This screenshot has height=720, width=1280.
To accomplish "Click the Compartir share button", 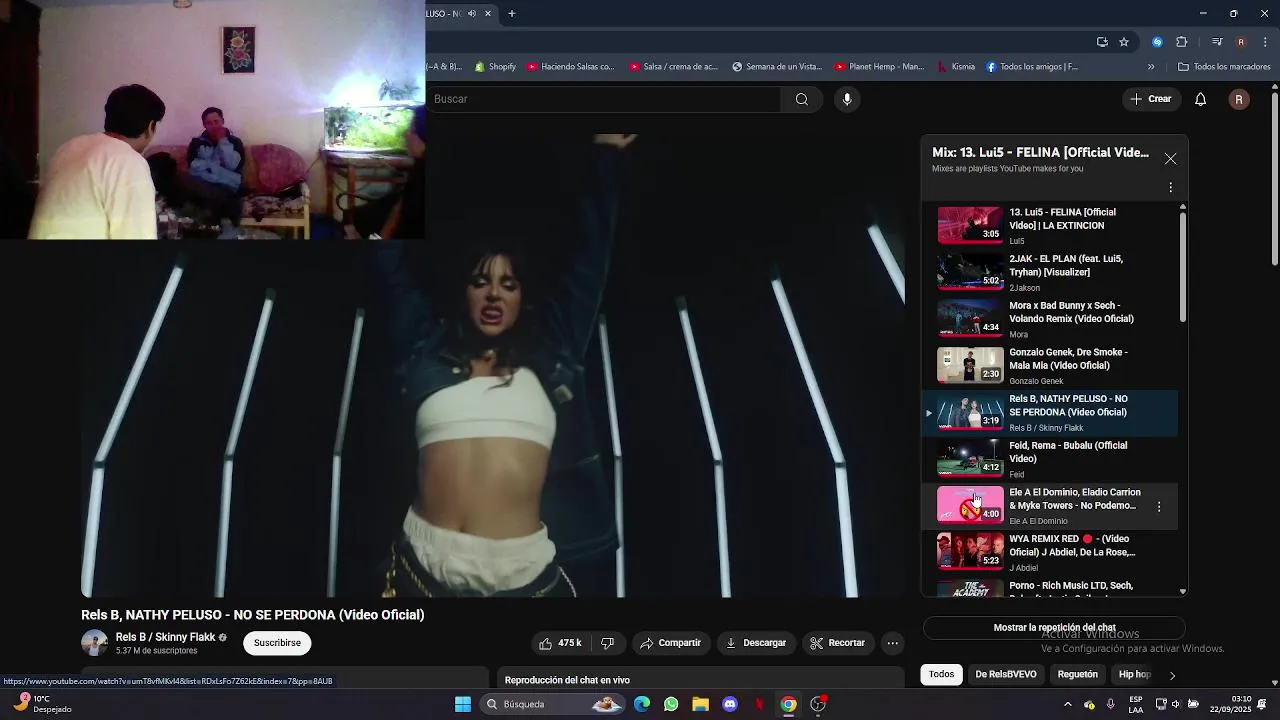I will coord(671,643).
